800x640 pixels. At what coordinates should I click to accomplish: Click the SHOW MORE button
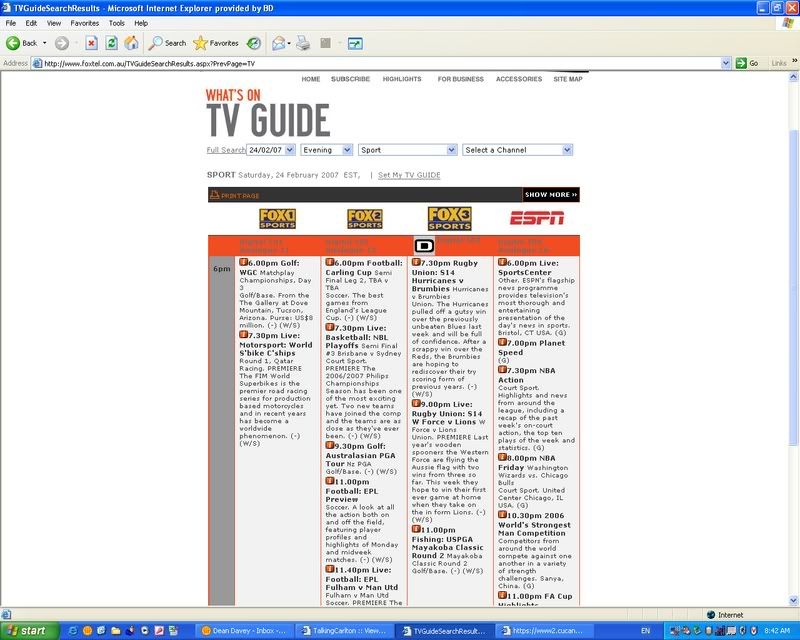[551, 194]
